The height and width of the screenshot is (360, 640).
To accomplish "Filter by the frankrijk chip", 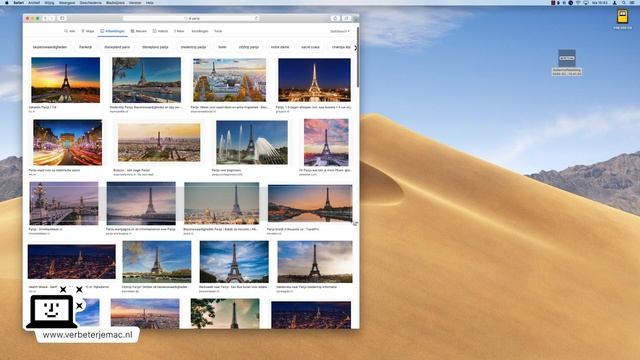I will coord(85,47).
